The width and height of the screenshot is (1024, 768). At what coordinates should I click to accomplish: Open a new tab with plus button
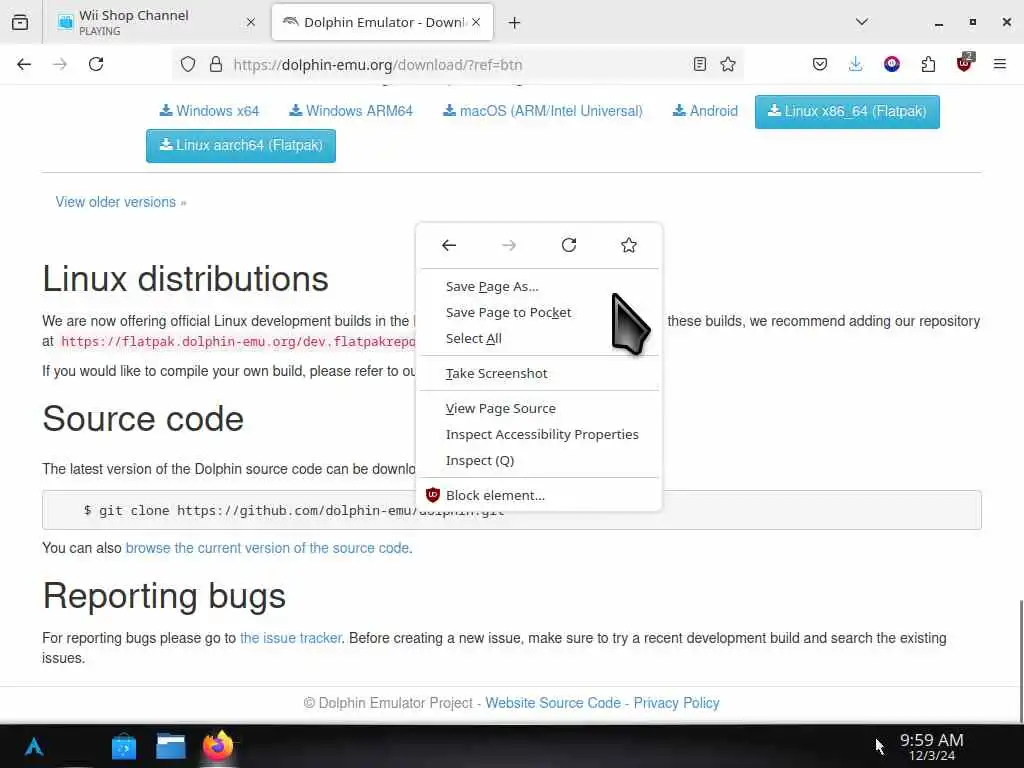tap(515, 23)
